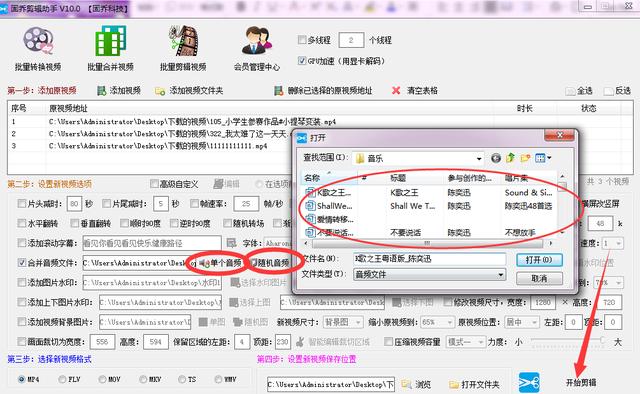640x394 pixels.
Task: Click 状态 table column header
Action: [x=589, y=108]
